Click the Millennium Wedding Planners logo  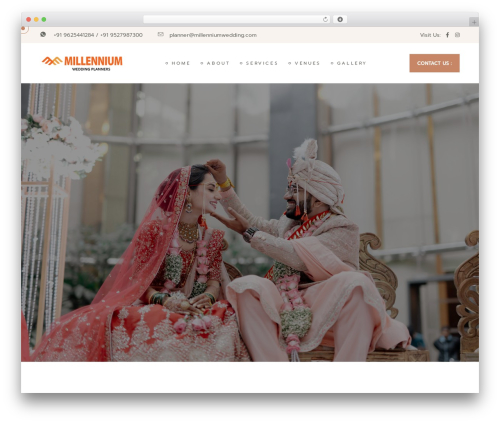82,63
